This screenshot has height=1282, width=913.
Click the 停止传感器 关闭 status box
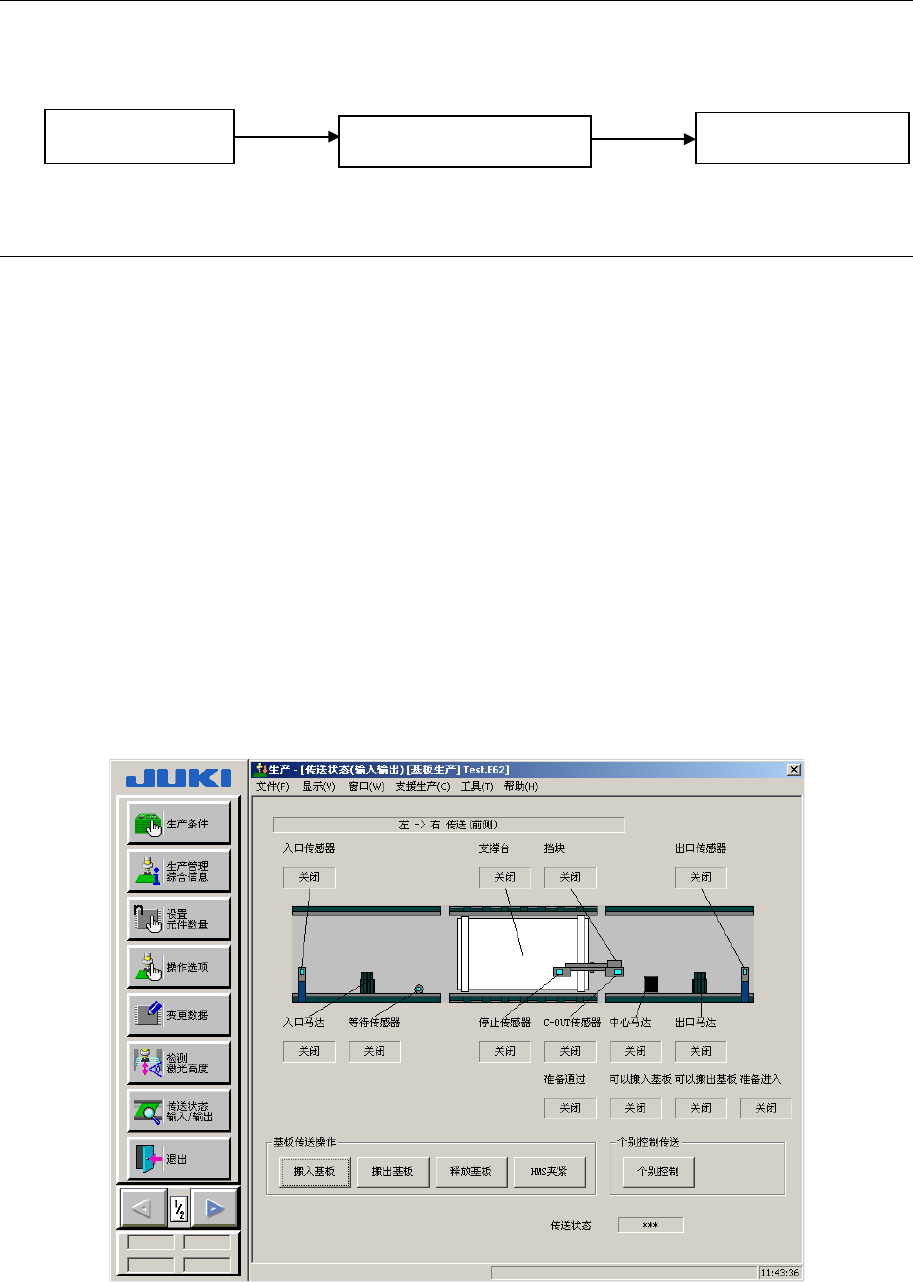[505, 1052]
